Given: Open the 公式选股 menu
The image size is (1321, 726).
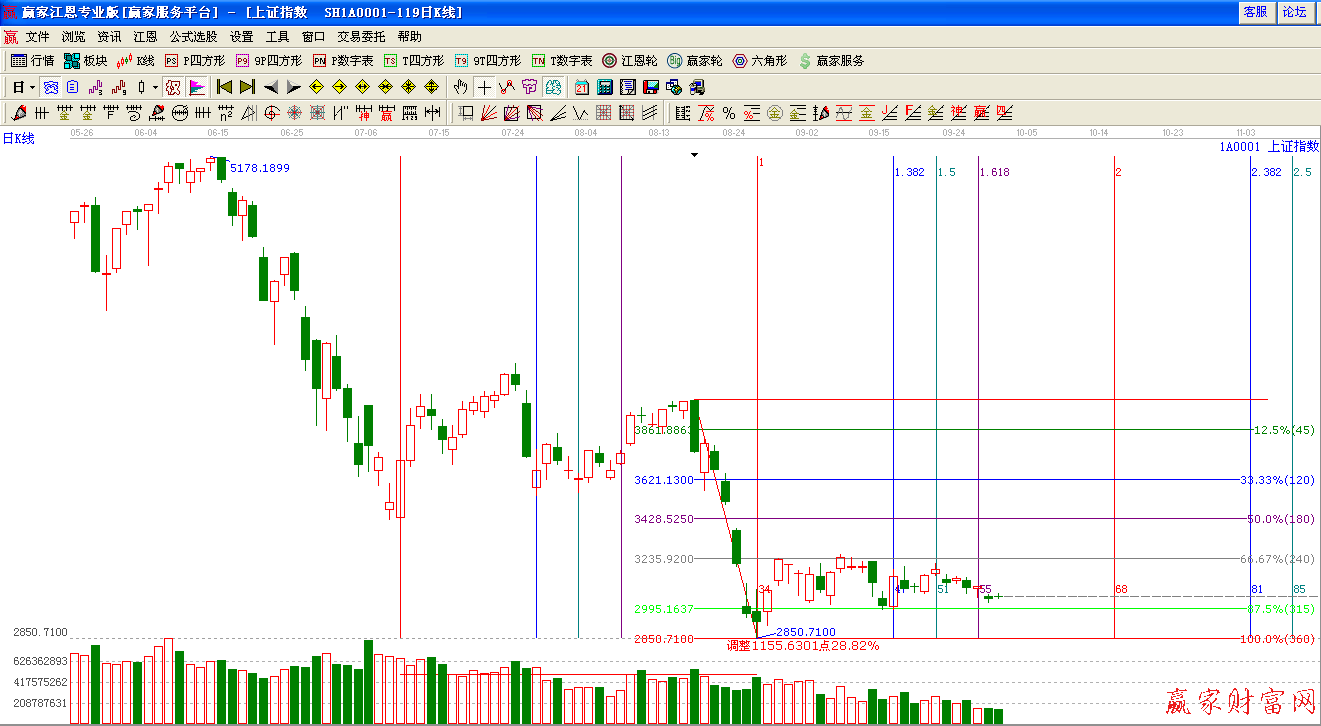Looking at the screenshot, I should click(x=192, y=37).
